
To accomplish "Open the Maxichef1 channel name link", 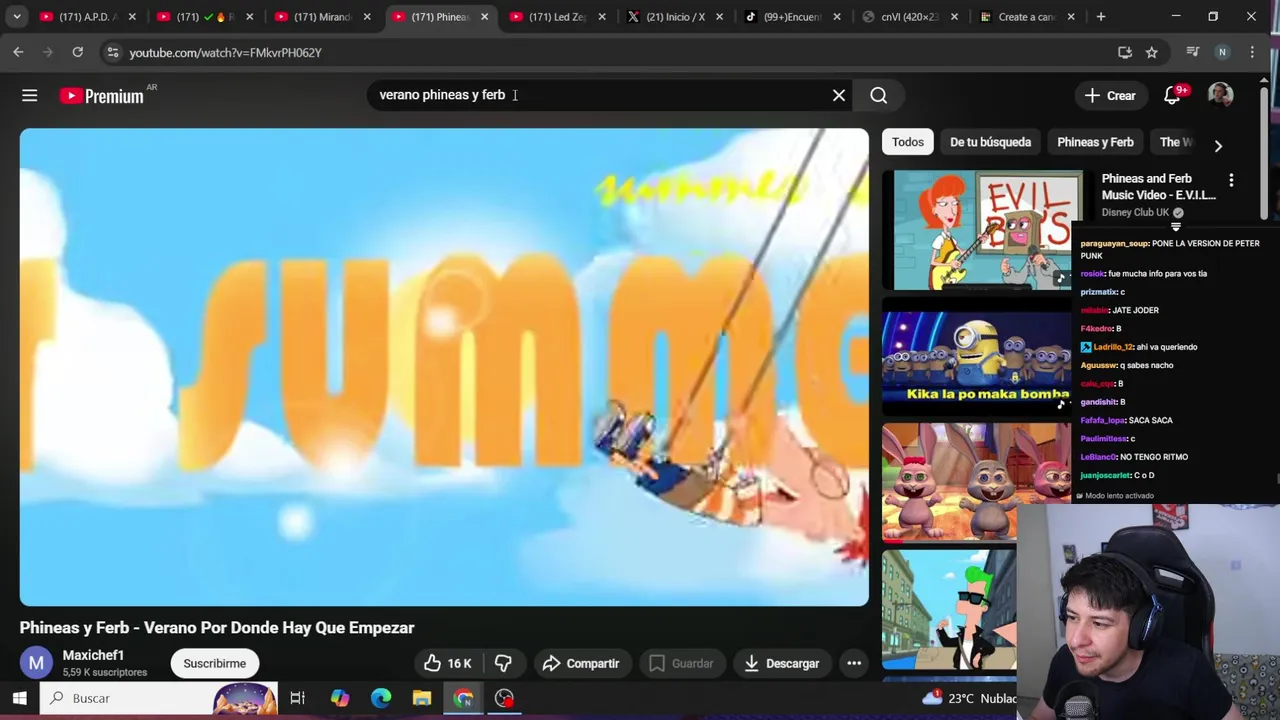I will (x=93, y=655).
